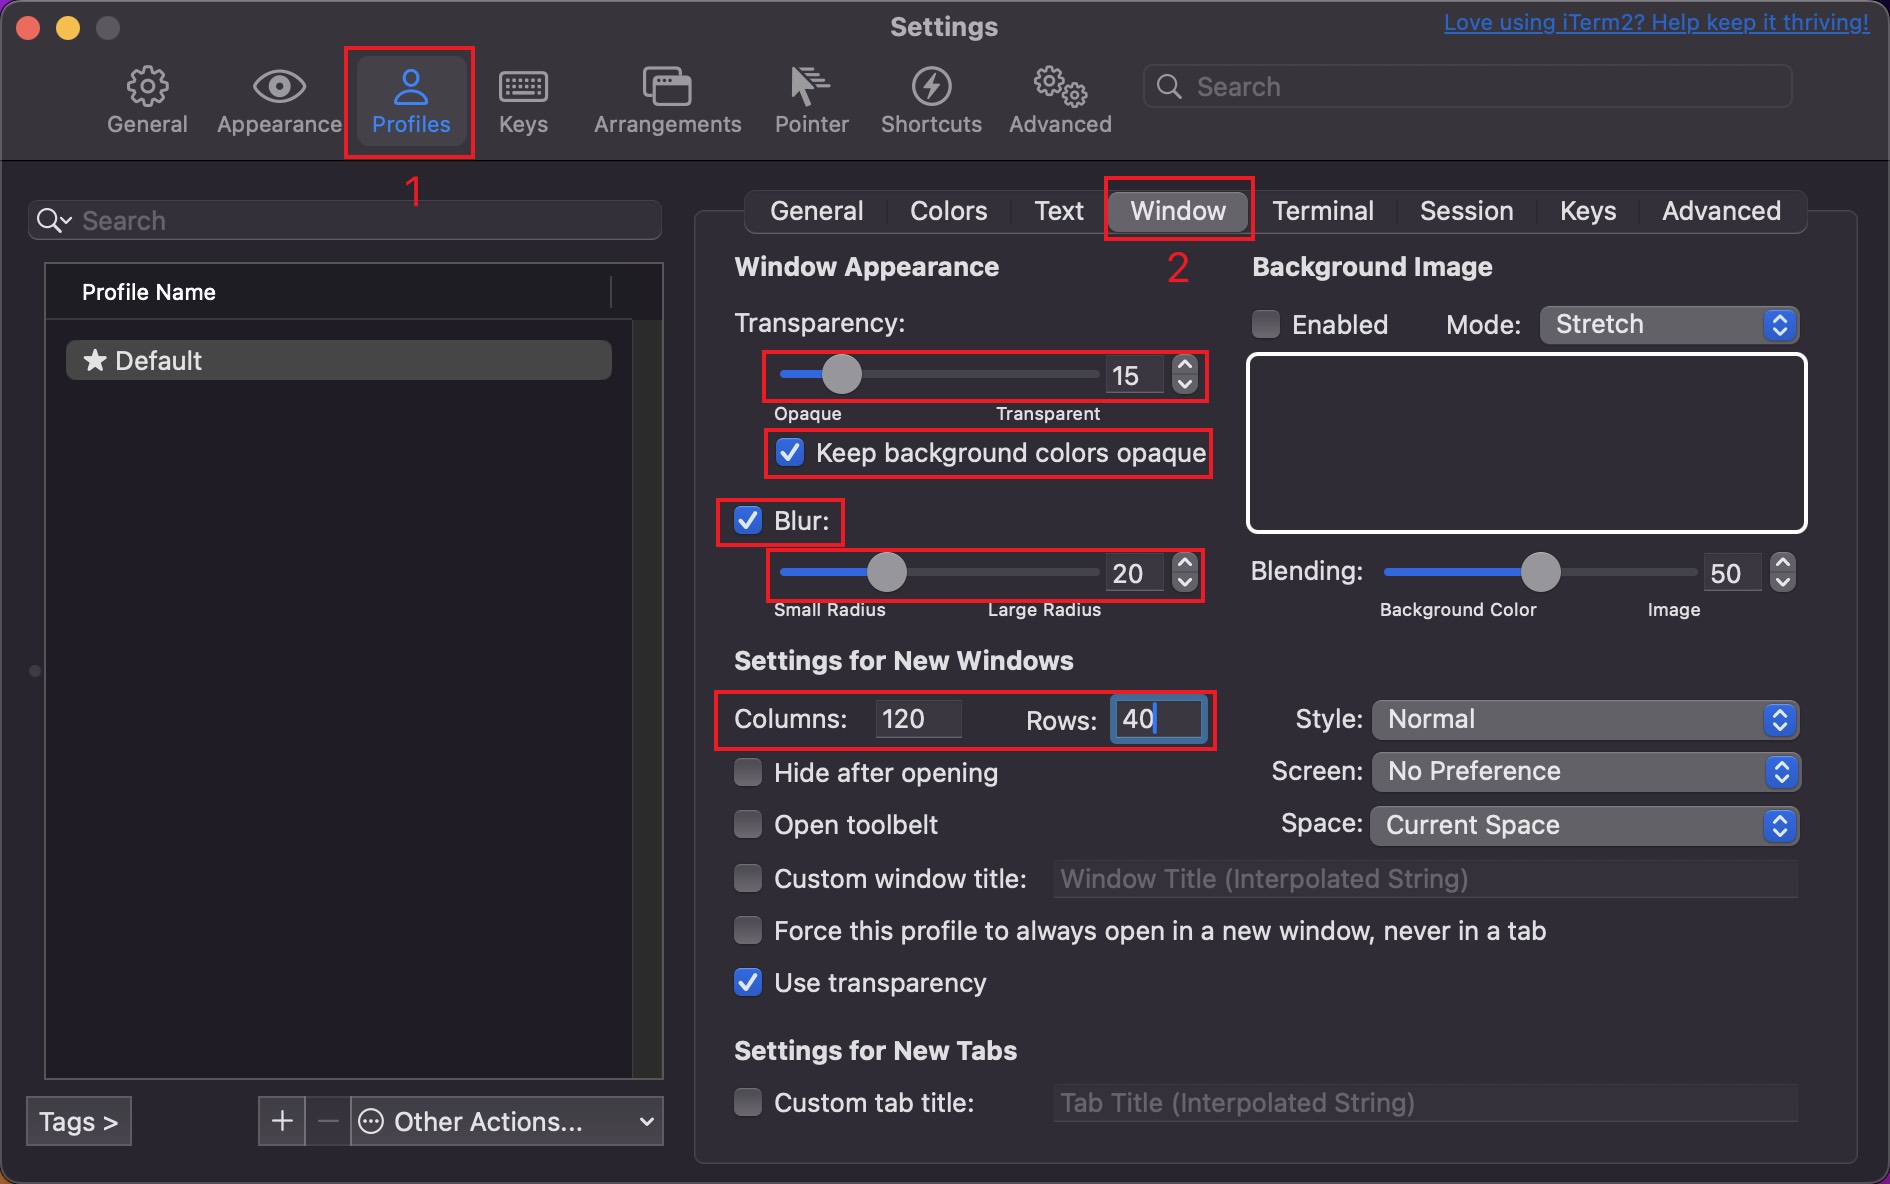Open Arrangements settings icon
The height and width of the screenshot is (1184, 1890).
coord(667,87)
